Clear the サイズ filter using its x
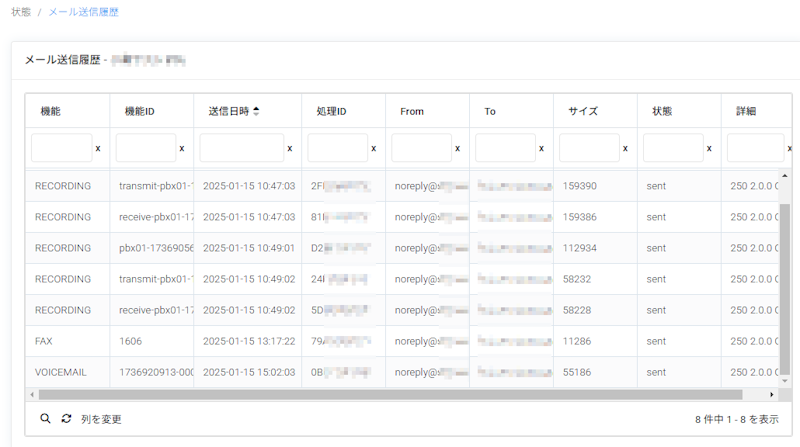Screen dimensions: 800x447 [626, 149]
